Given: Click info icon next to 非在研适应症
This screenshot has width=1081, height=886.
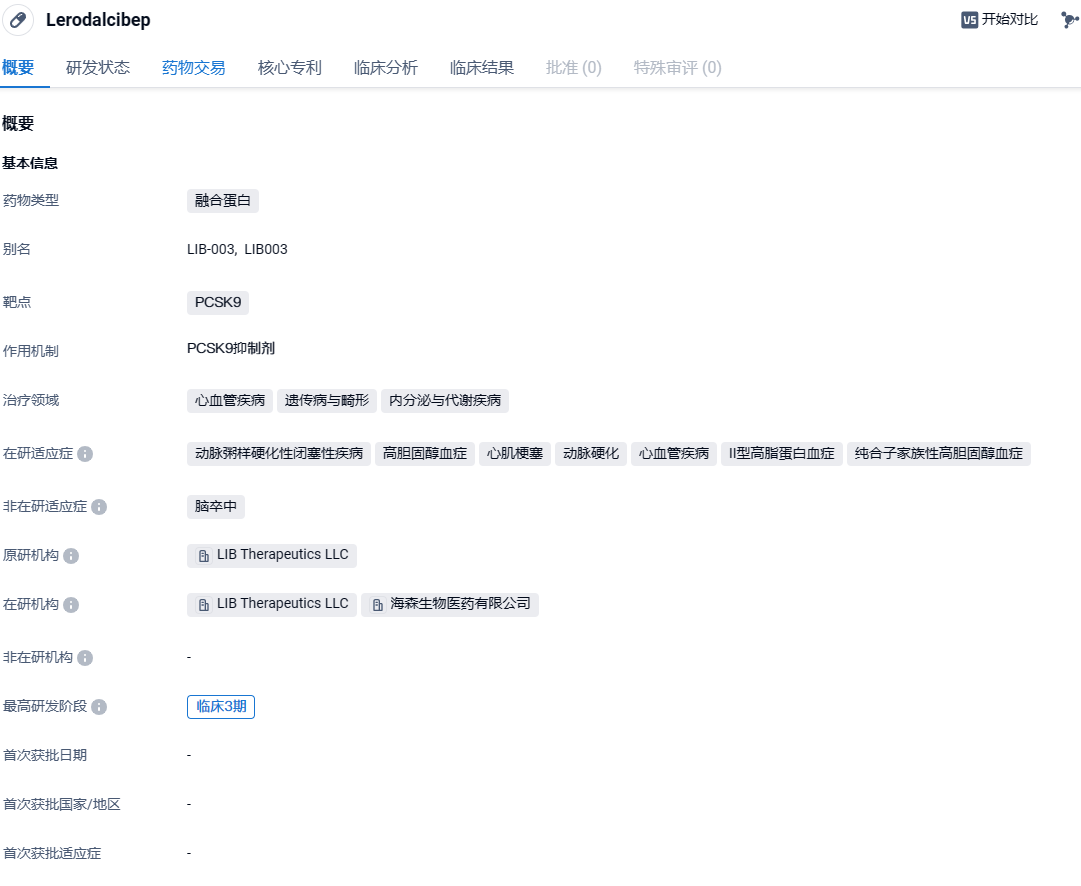Looking at the screenshot, I should point(99,507).
